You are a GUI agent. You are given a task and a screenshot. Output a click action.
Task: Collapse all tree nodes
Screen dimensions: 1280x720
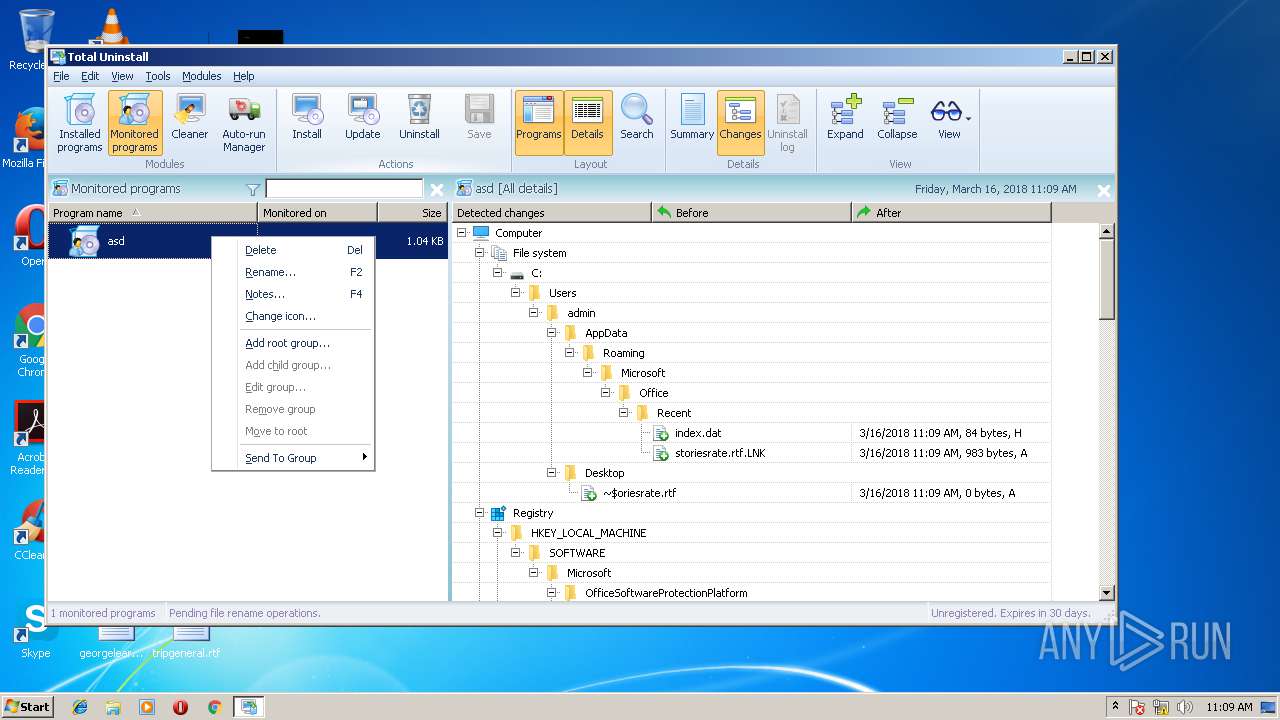click(897, 118)
